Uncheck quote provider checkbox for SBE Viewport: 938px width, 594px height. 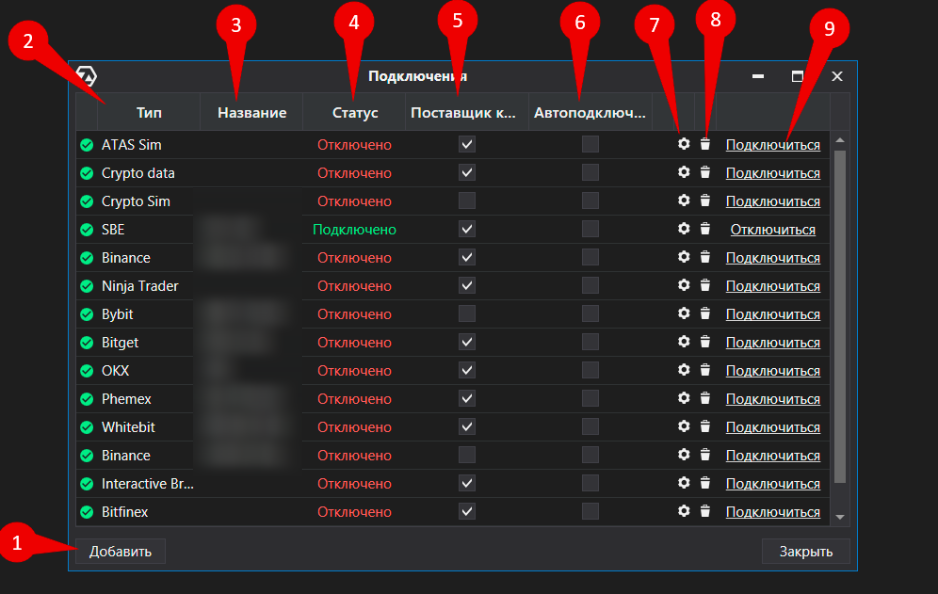pos(467,229)
